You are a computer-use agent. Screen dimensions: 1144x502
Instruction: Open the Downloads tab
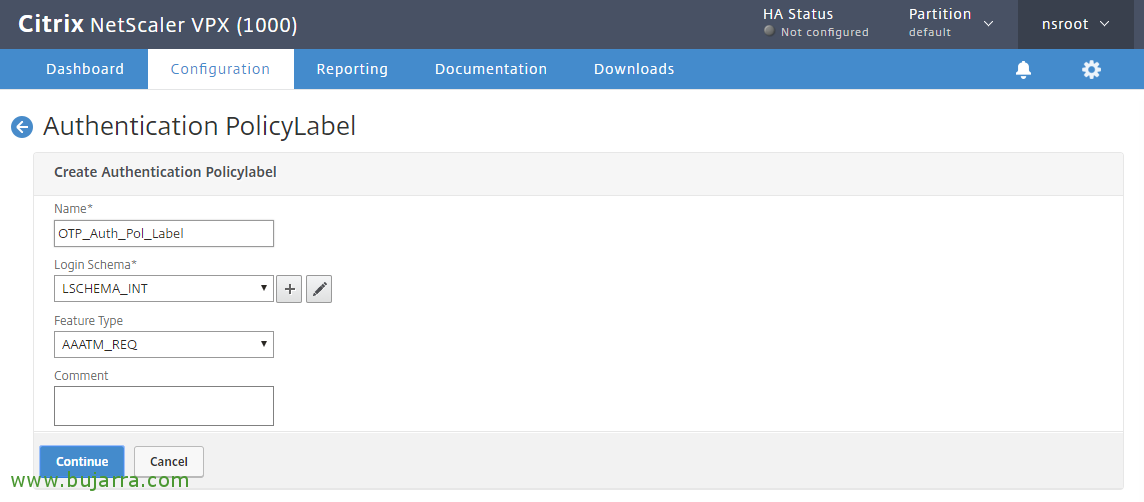coord(634,69)
